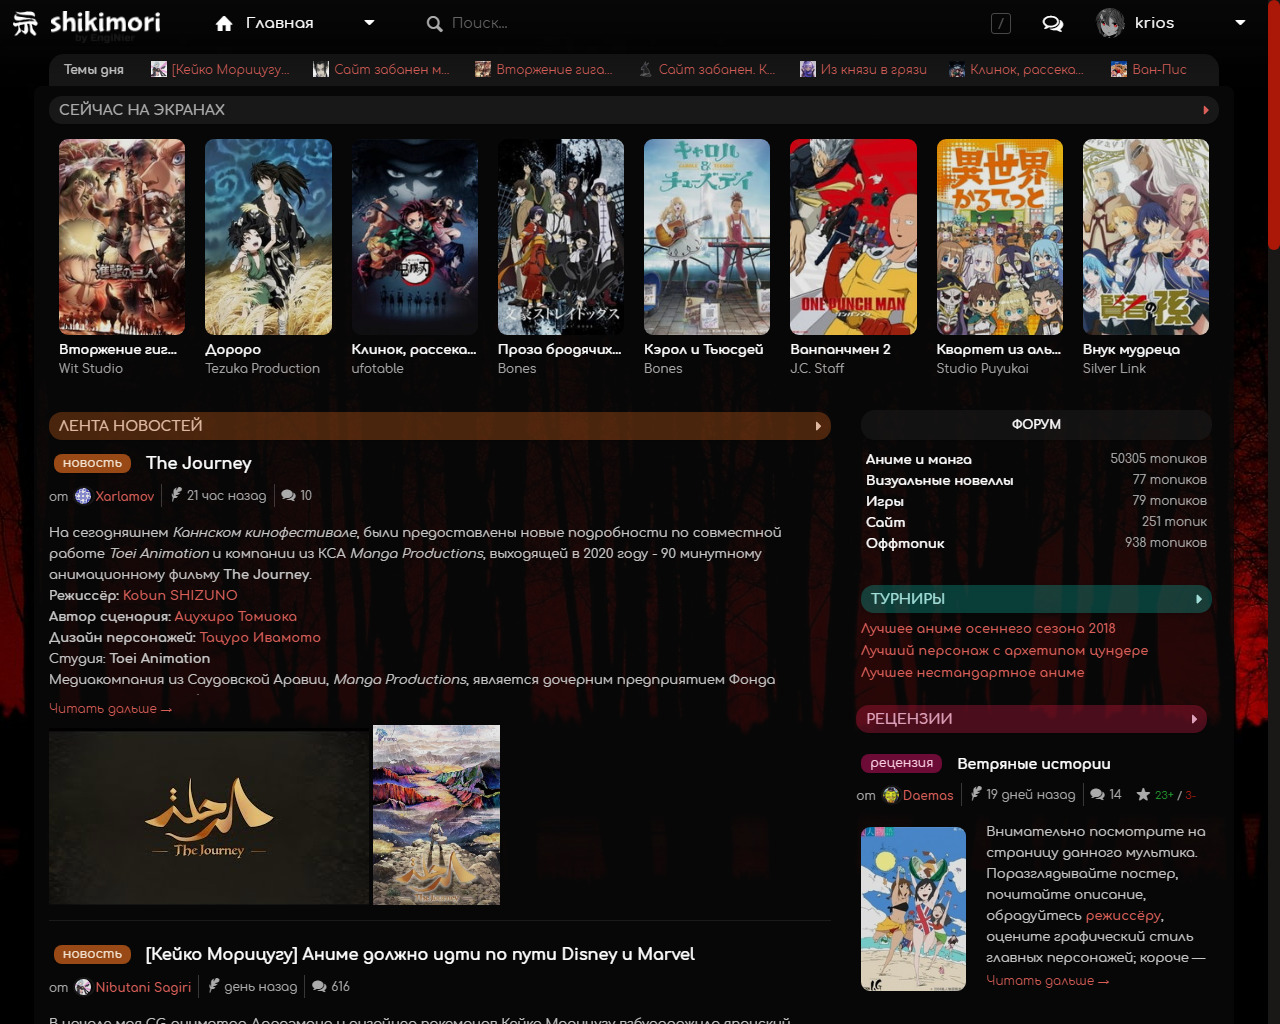
Task: Click Читать дальше under The Journey news
Action: click(110, 708)
